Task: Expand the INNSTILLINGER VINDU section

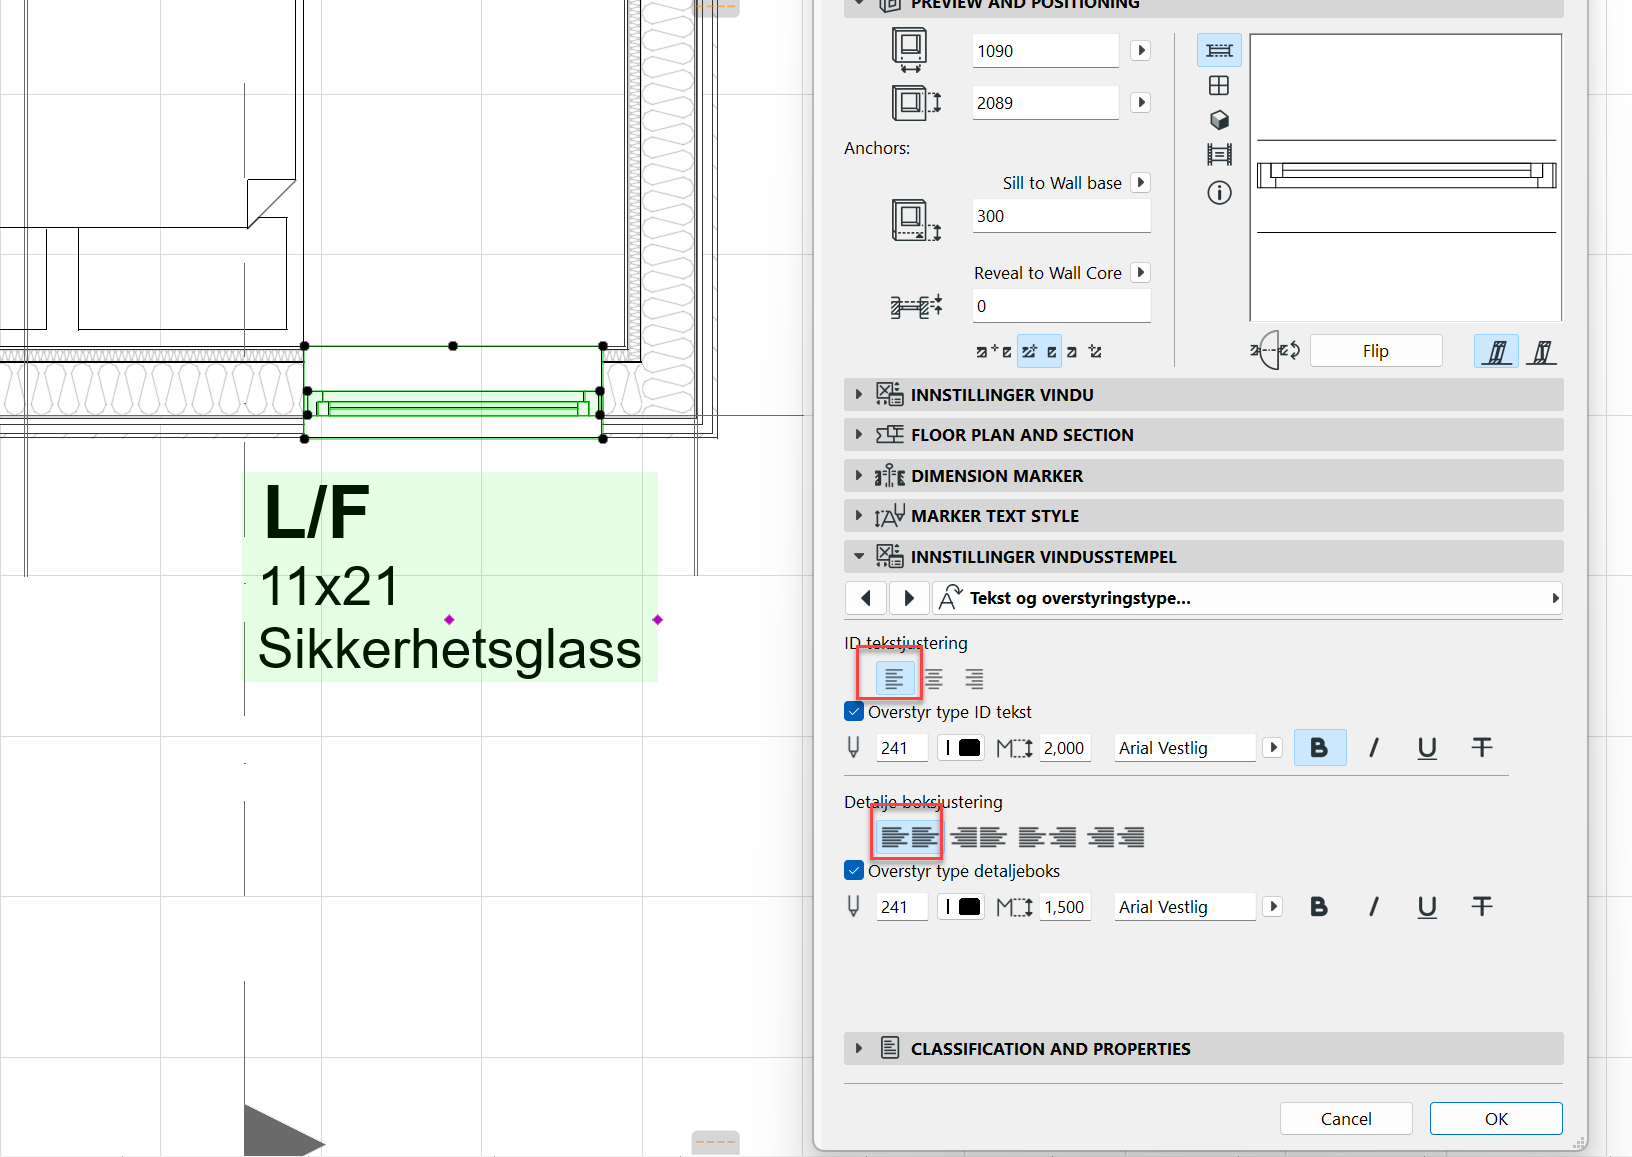Action: tap(859, 395)
